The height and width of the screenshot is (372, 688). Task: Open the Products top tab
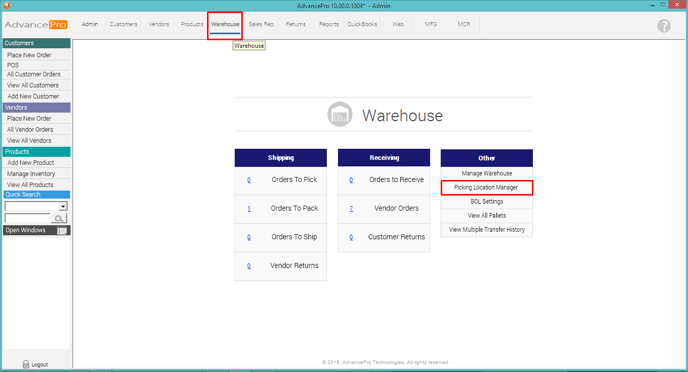[x=192, y=24]
